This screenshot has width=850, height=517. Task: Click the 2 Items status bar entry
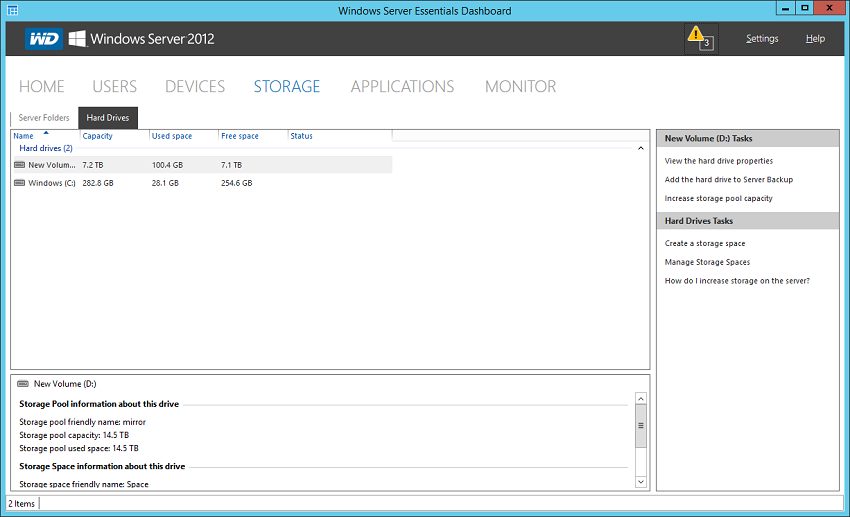pos(22,504)
